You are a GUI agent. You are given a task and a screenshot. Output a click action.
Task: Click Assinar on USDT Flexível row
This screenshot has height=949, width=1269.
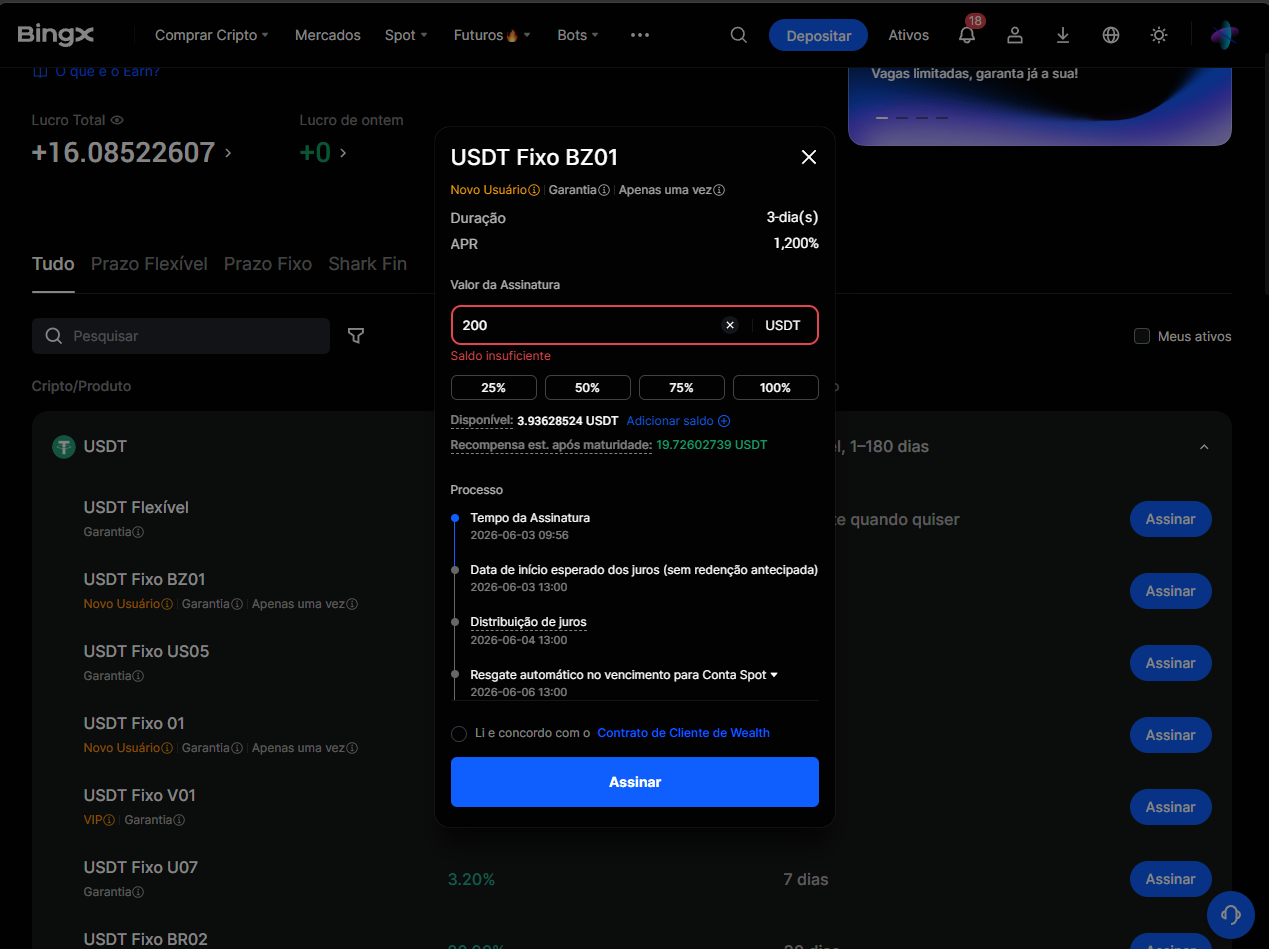[1171, 519]
